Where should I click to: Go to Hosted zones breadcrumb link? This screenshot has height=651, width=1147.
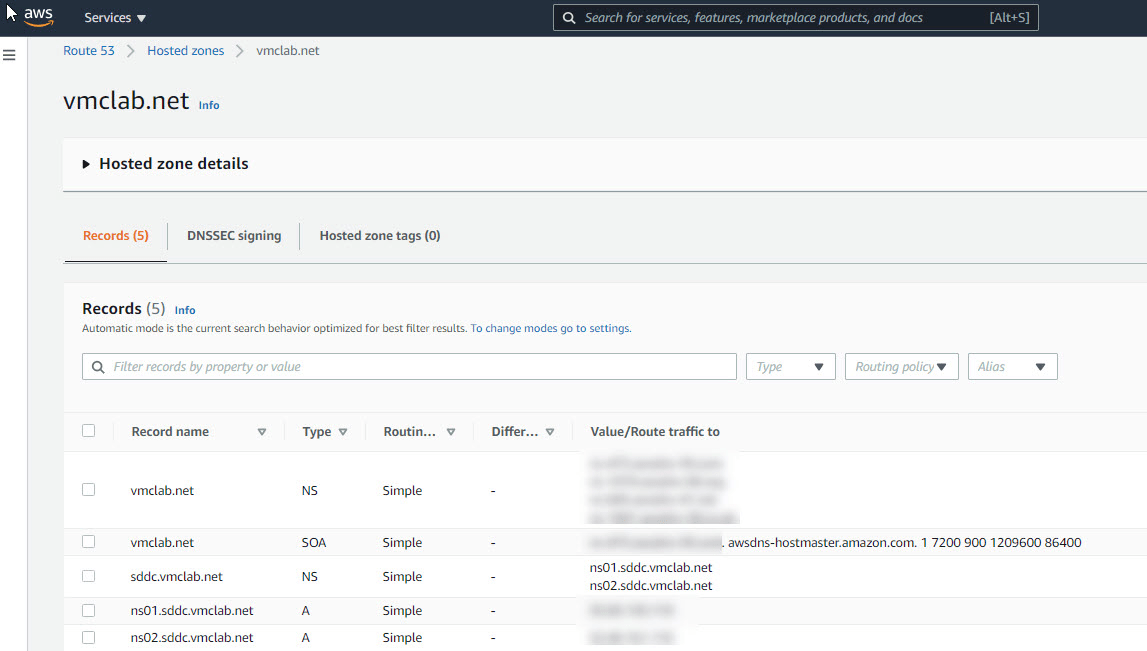[186, 50]
